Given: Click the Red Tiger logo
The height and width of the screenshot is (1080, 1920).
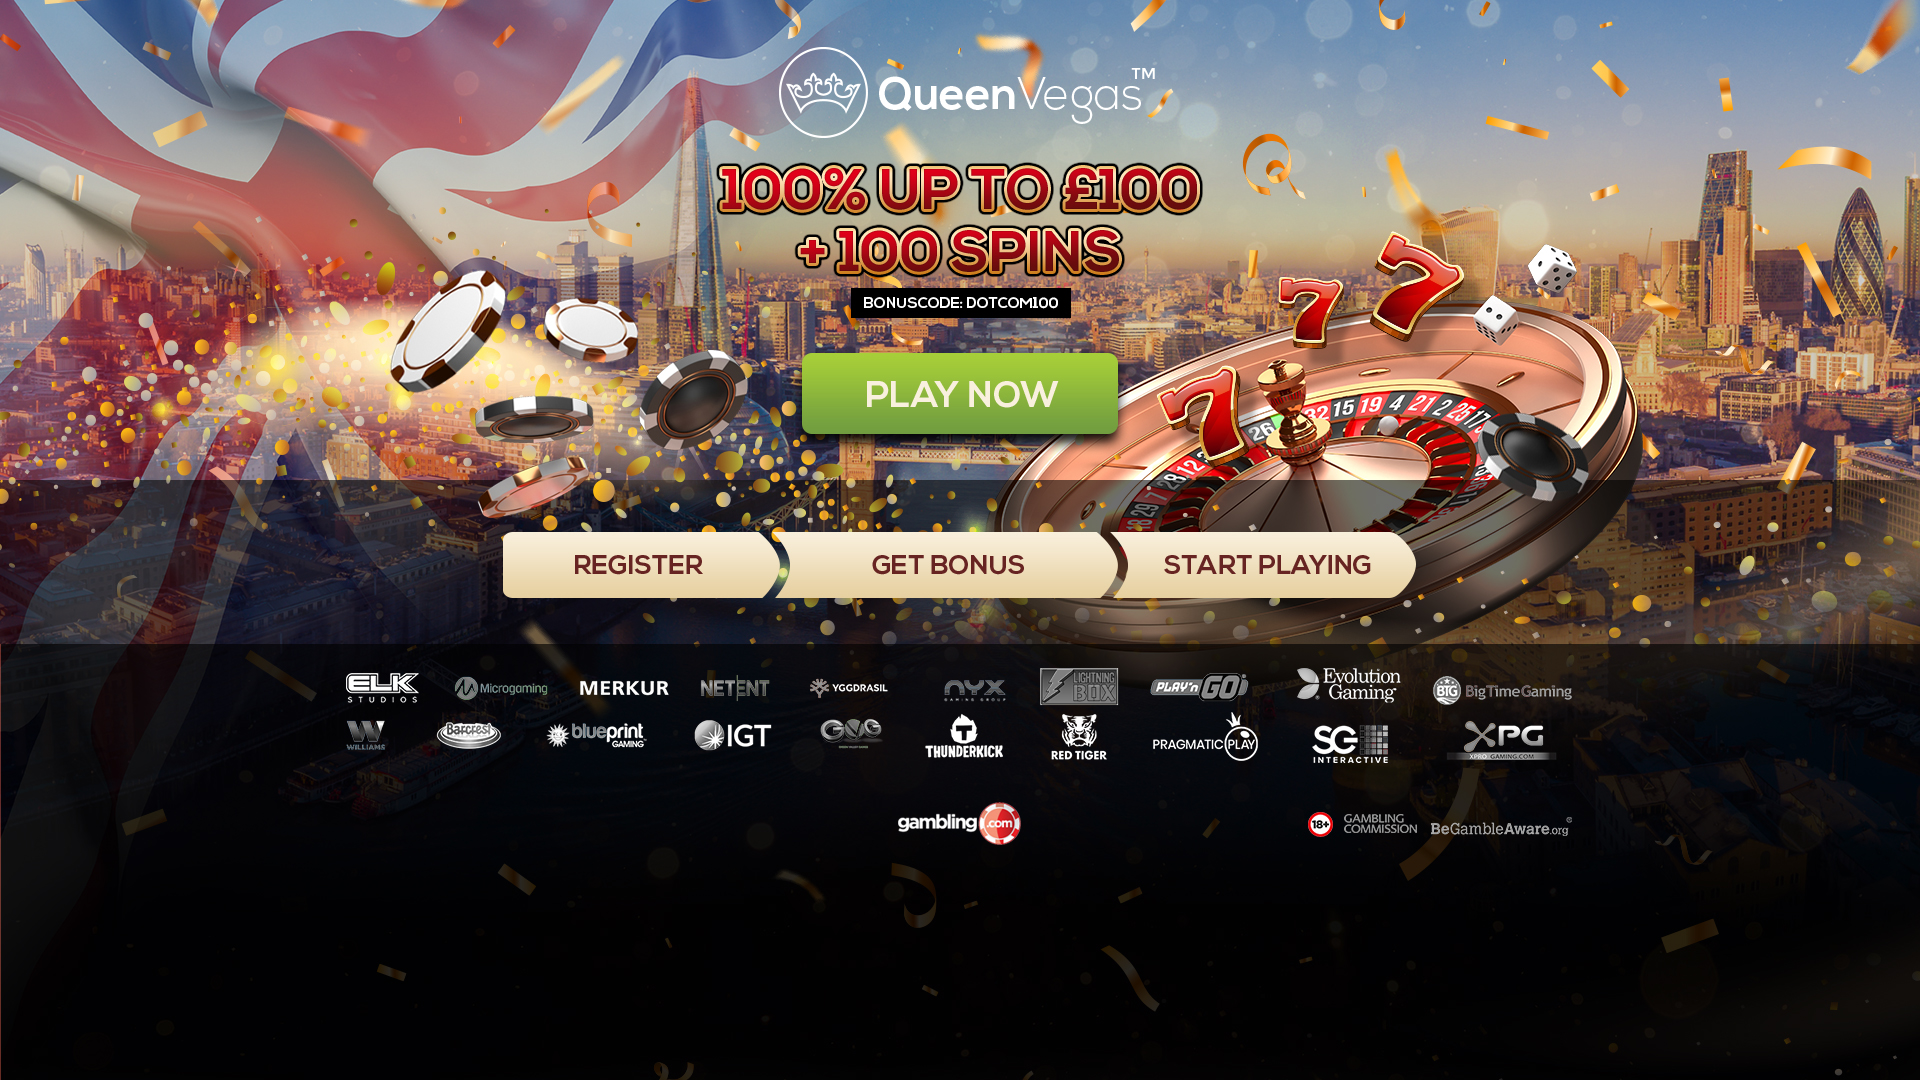Looking at the screenshot, I should coord(1079,738).
